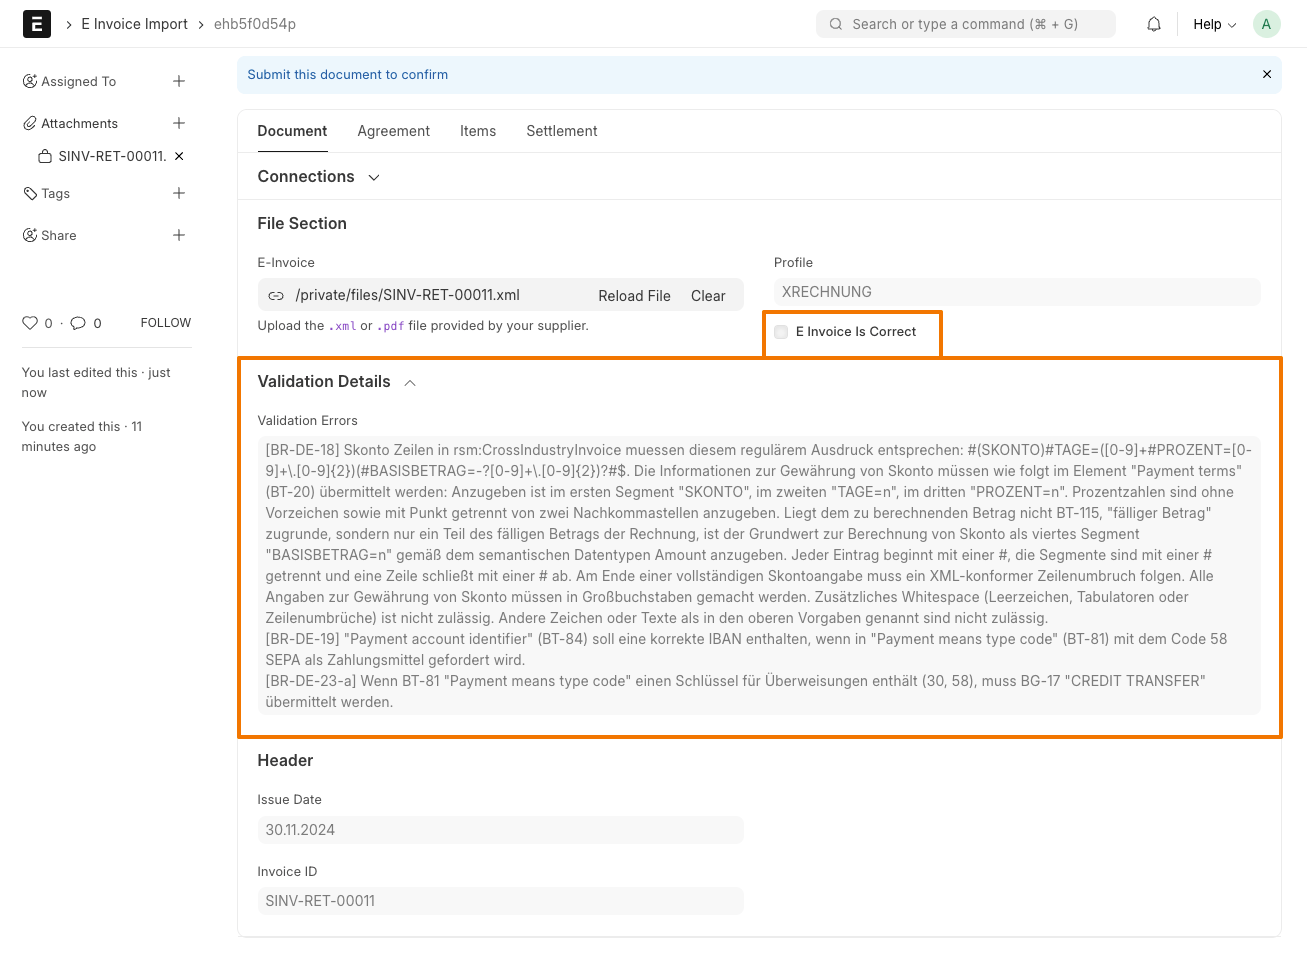1307x954 pixels.
Task: Open the user avatar menu
Action: (1267, 24)
